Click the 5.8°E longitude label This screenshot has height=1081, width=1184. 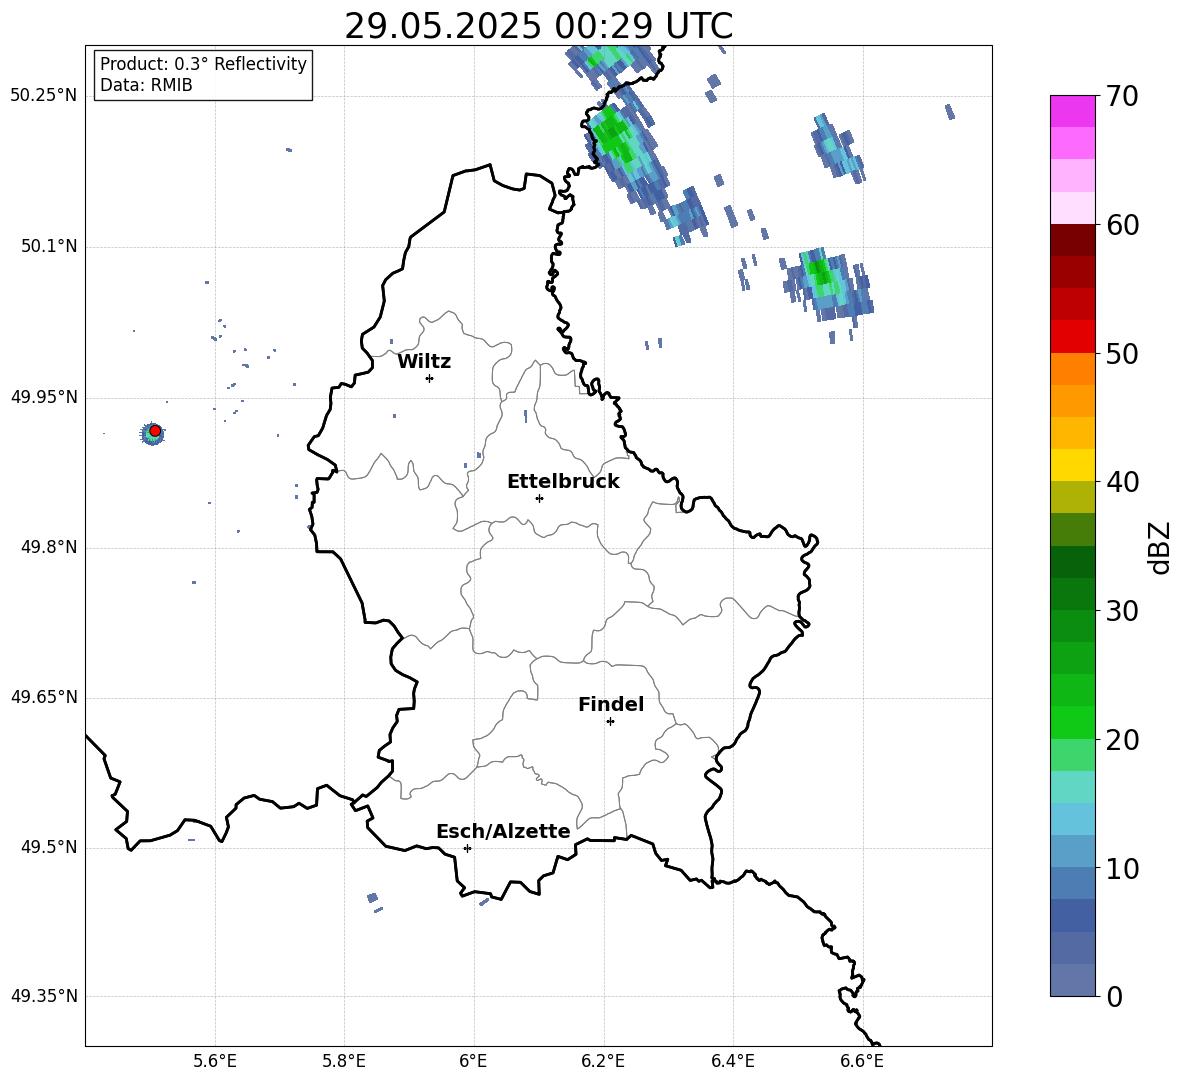344,1061
